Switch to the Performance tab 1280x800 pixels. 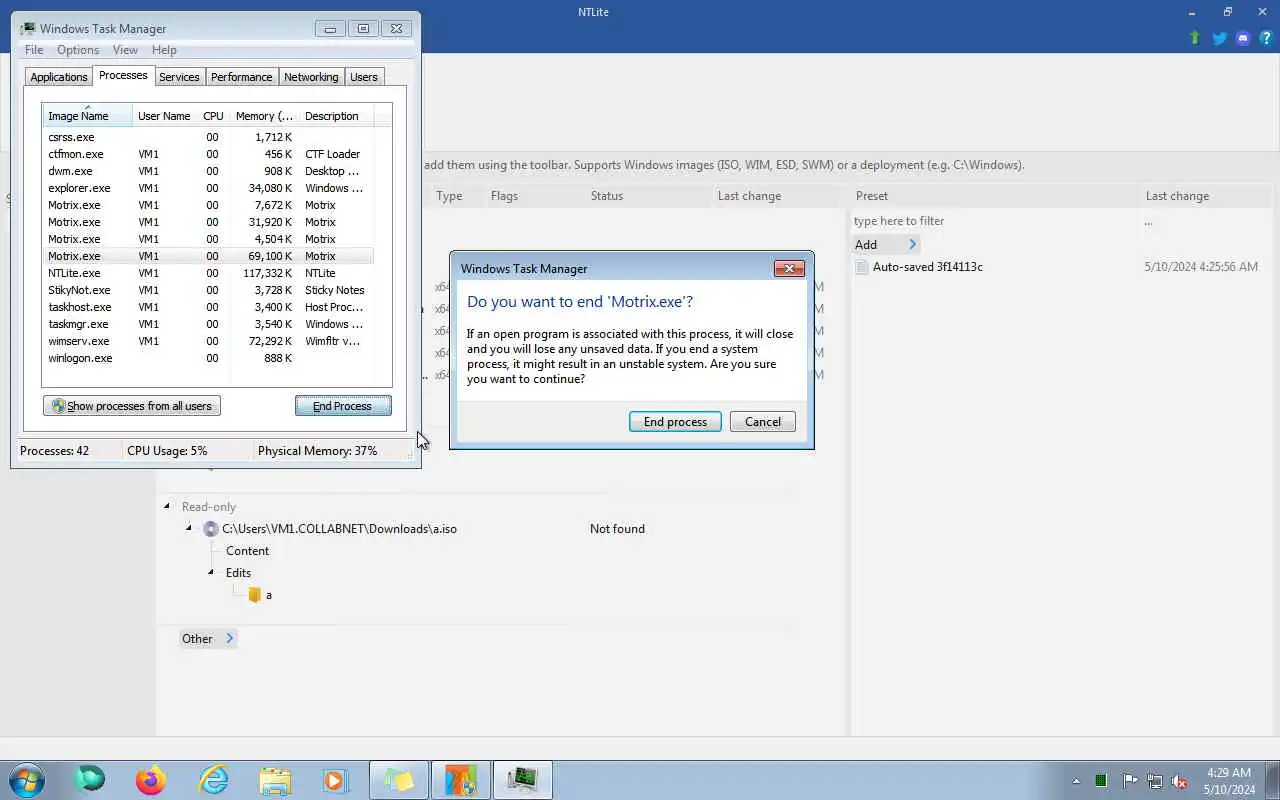241,77
